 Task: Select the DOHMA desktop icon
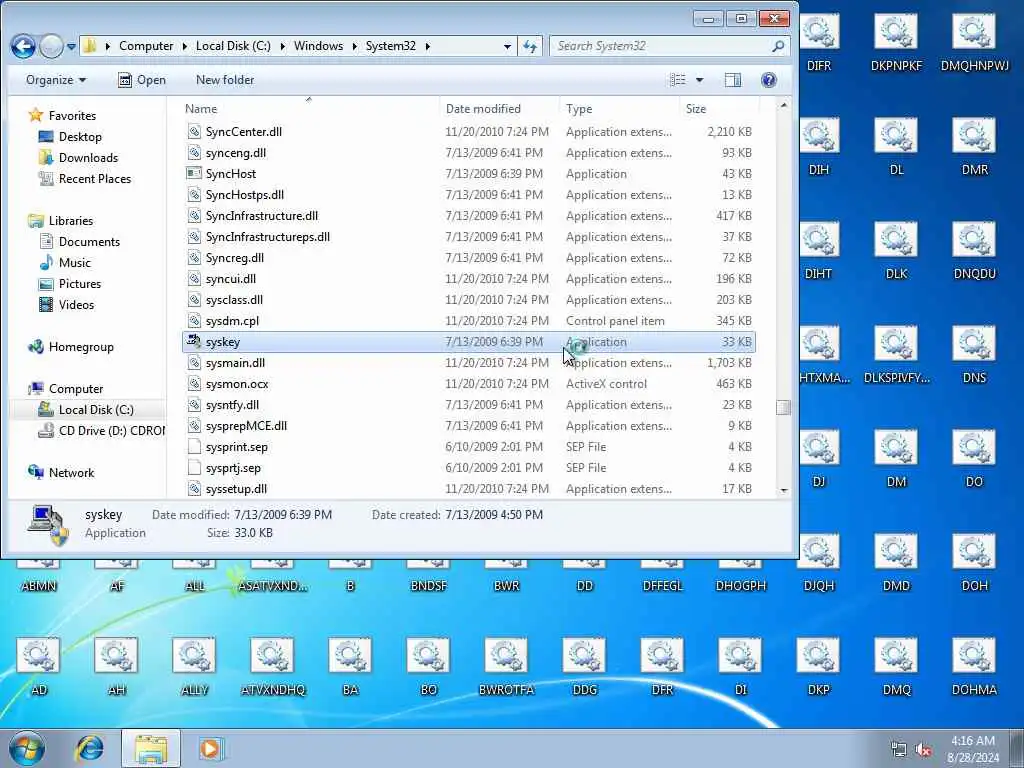click(974, 668)
